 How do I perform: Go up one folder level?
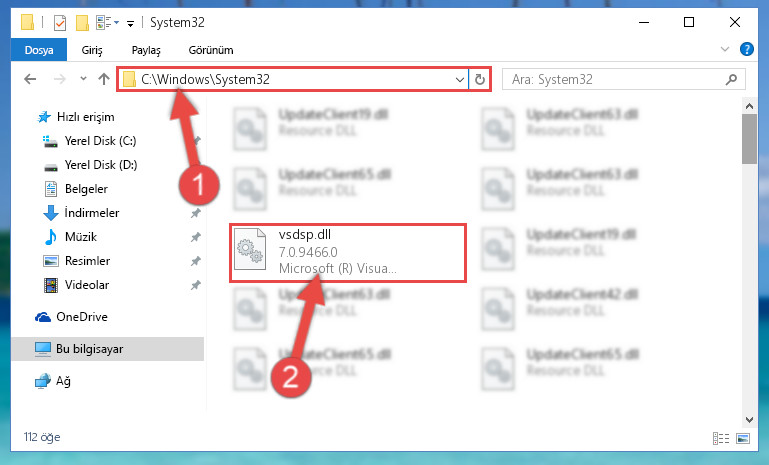103,79
